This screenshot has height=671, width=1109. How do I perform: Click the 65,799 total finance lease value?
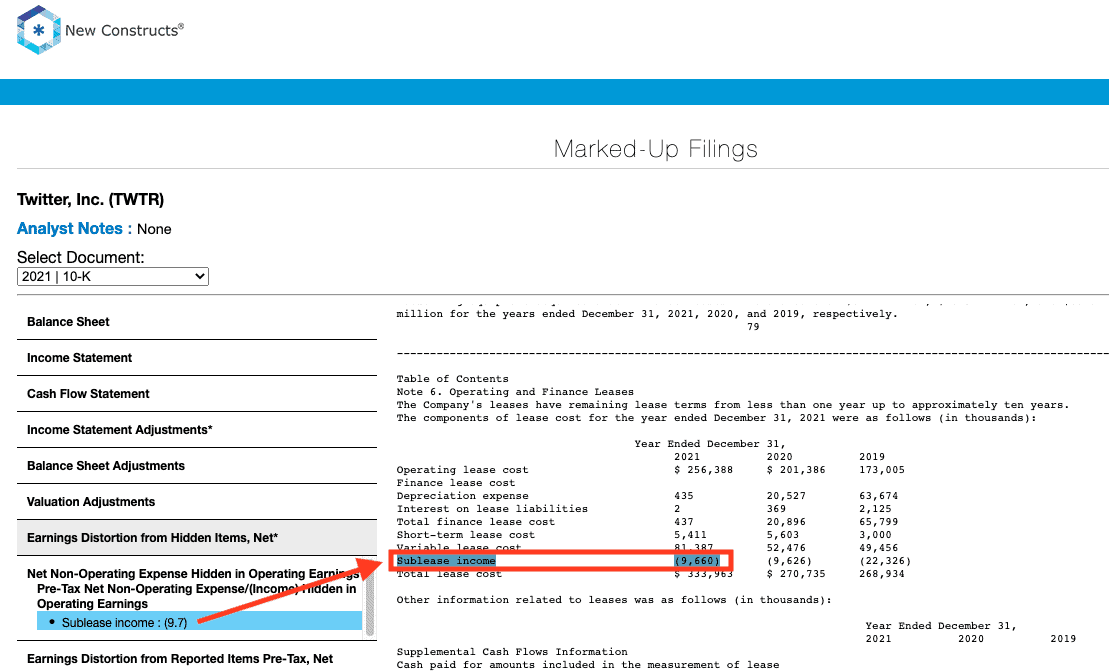[x=878, y=522]
